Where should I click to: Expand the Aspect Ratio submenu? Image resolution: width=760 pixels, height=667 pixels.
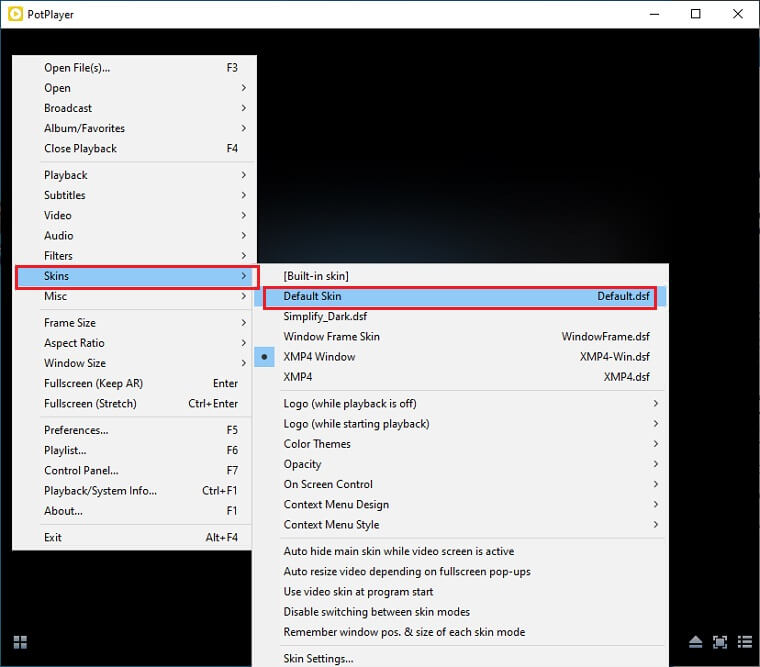[134, 343]
